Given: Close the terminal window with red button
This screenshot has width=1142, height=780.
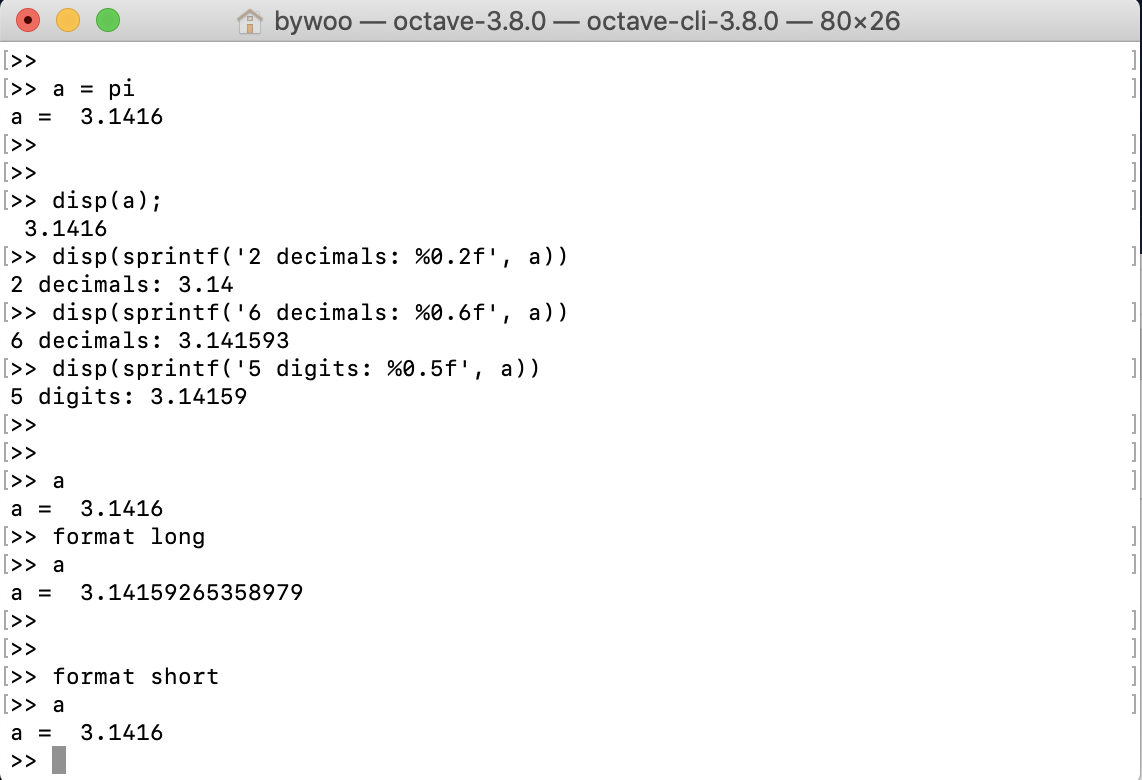Looking at the screenshot, I should point(28,20).
